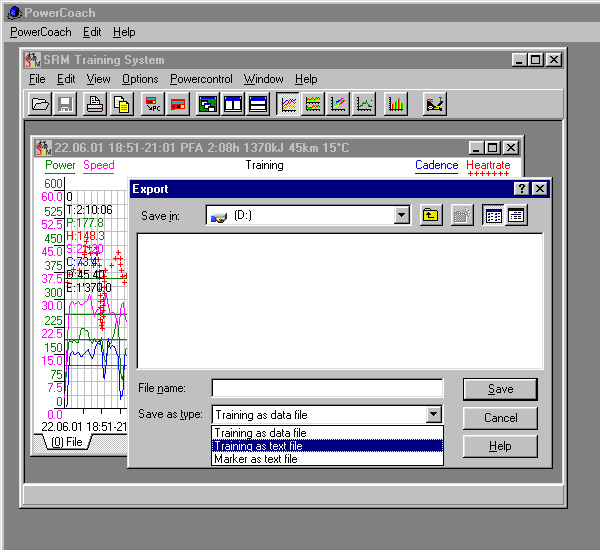Click the Up One Level folder icon
The height and width of the screenshot is (550, 600).
click(431, 215)
